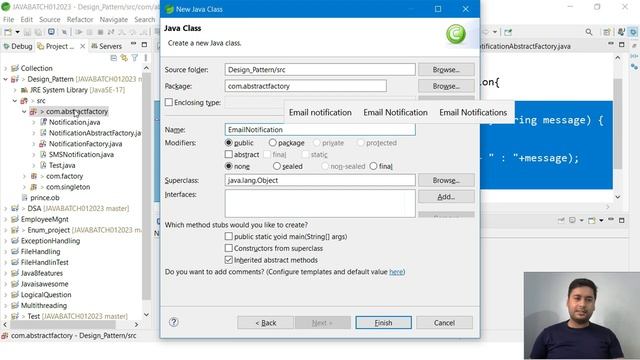
Task: Check Constructors from superclass option
Action: pyautogui.click(x=229, y=248)
